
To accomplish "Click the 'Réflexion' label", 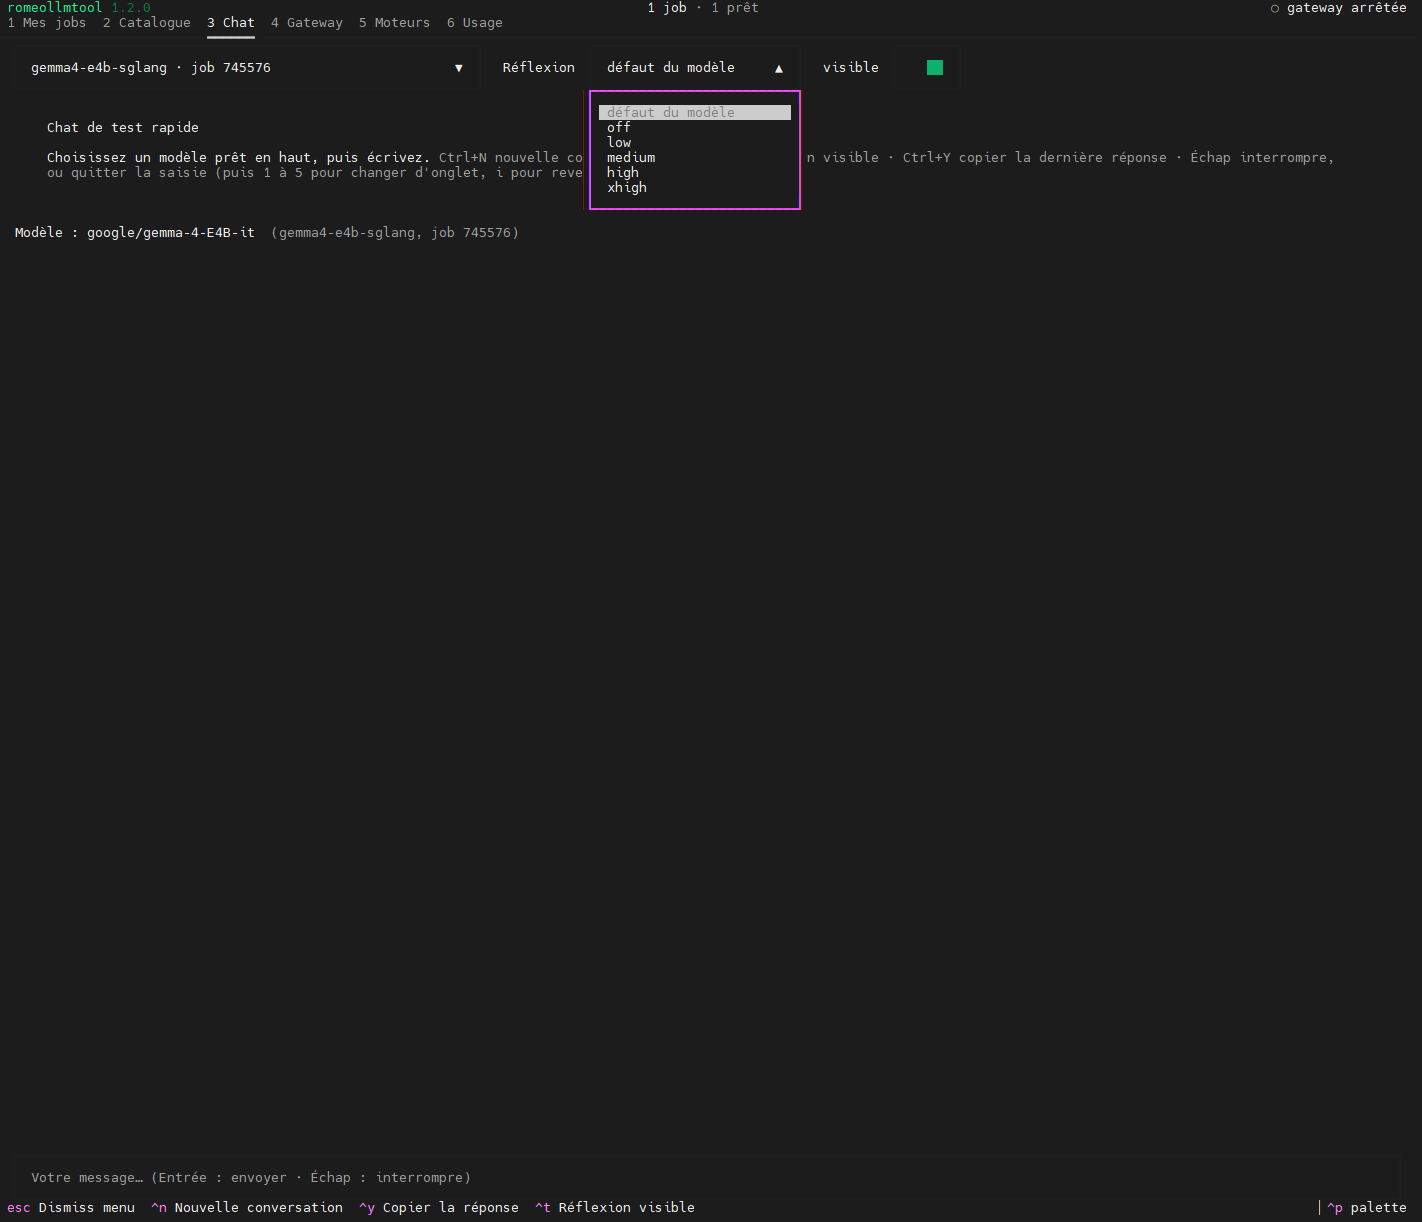I will 539,68.
